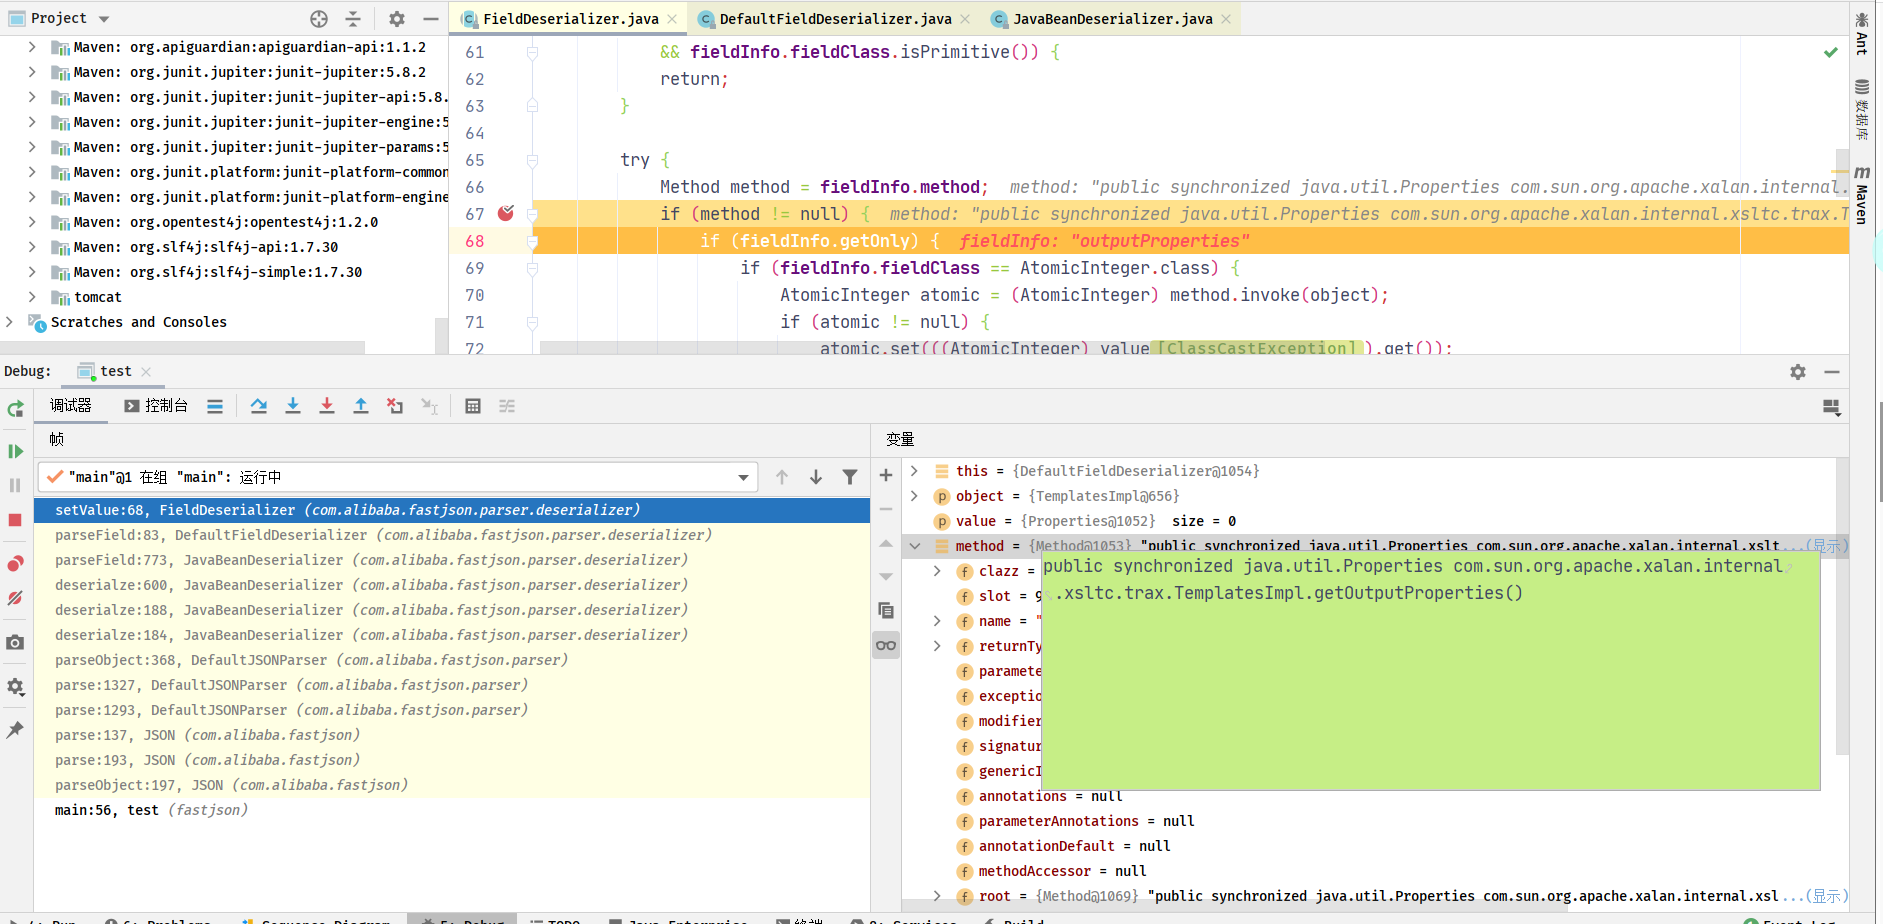Open the thread selector "main" dropdown
Viewport: 1883px width, 924px height.
(398, 477)
